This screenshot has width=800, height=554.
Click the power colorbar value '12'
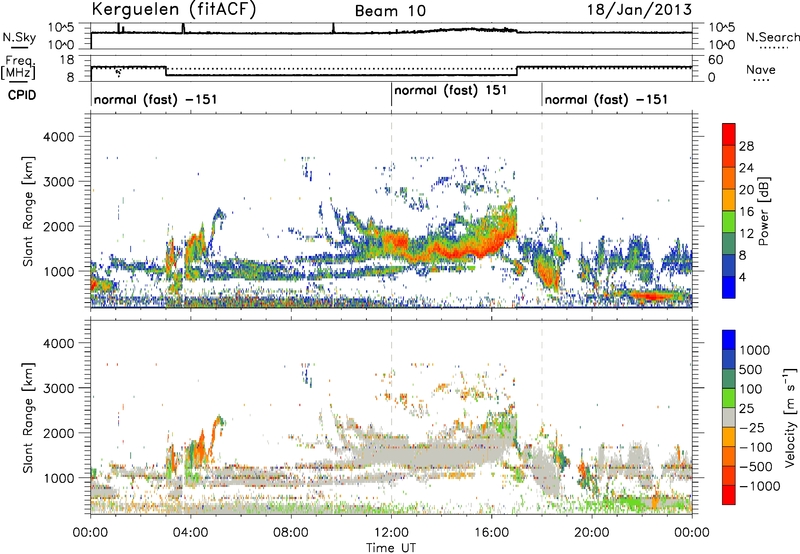pos(746,233)
